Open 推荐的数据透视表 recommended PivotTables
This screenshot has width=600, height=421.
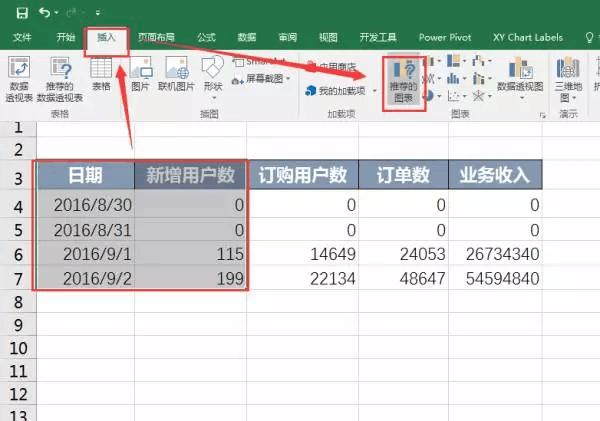pos(60,79)
